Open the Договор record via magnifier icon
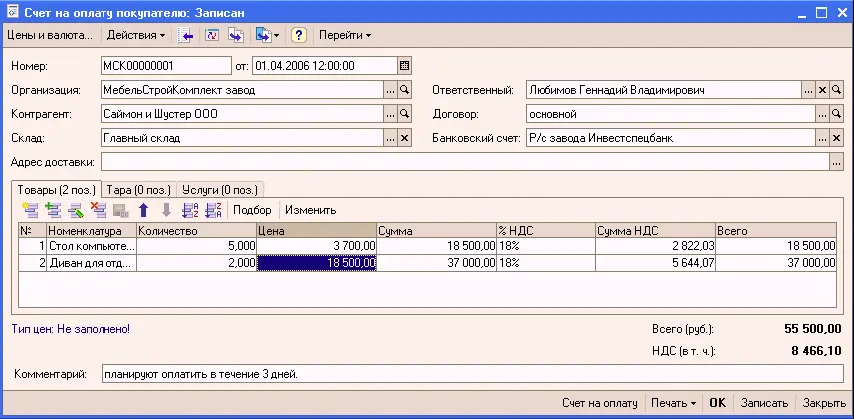The height and width of the screenshot is (419, 854). [837, 114]
